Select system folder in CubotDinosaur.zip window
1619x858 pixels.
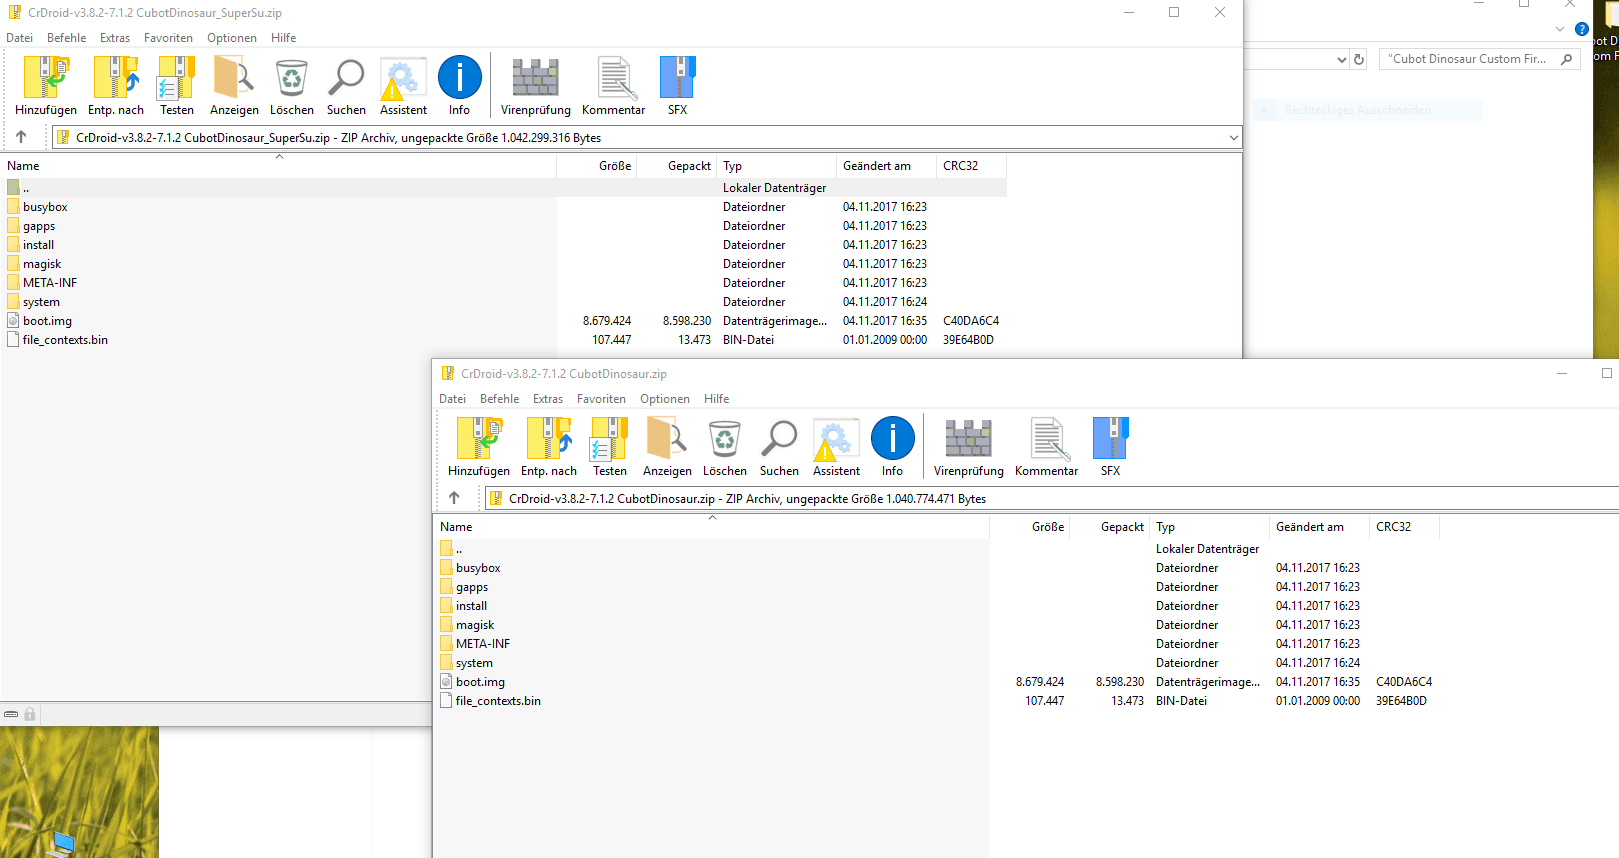(474, 663)
